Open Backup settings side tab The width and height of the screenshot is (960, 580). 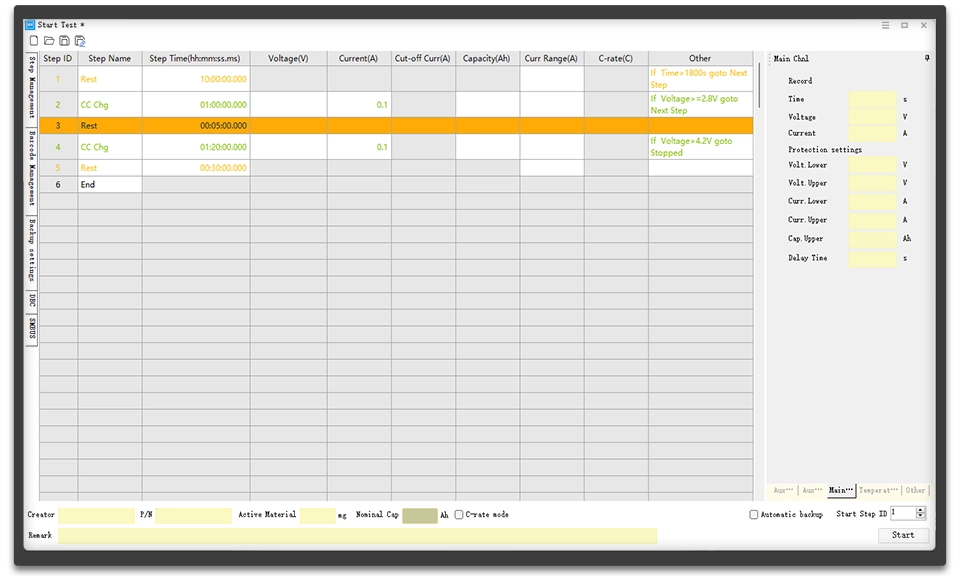click(32, 250)
